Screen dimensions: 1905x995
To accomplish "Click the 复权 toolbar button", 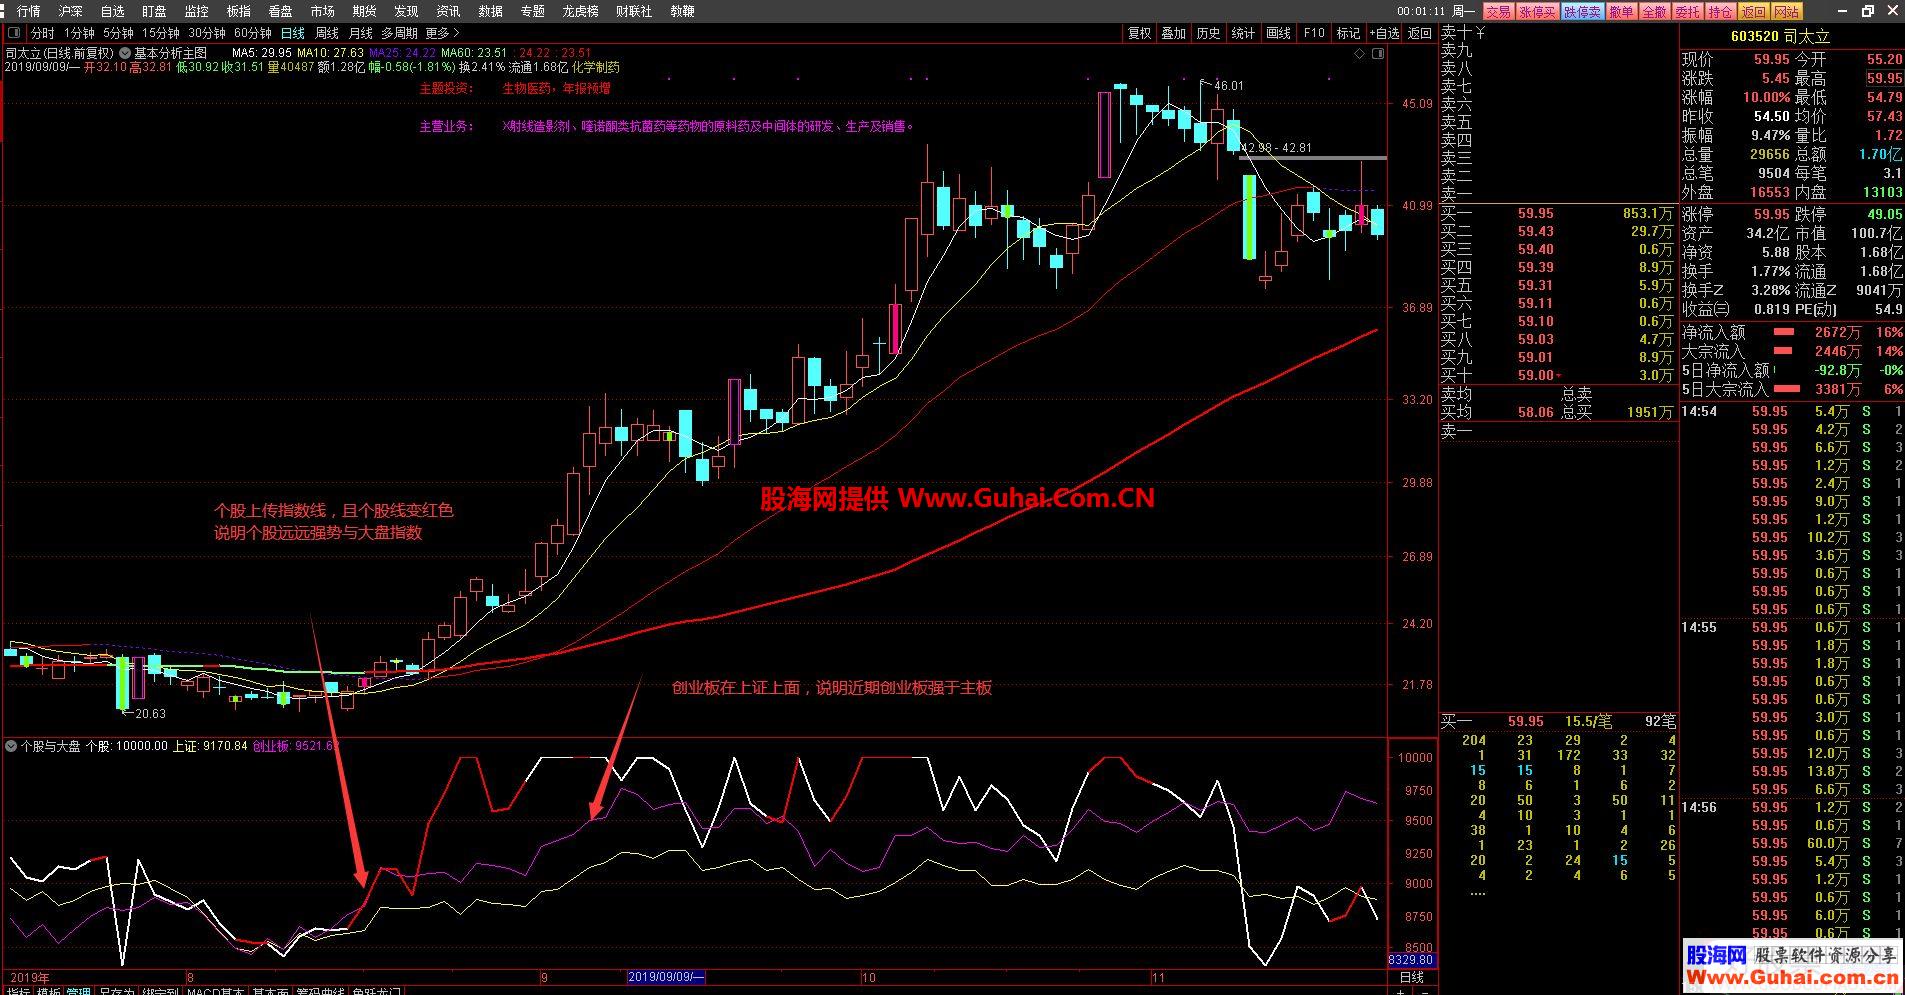I will (1140, 33).
